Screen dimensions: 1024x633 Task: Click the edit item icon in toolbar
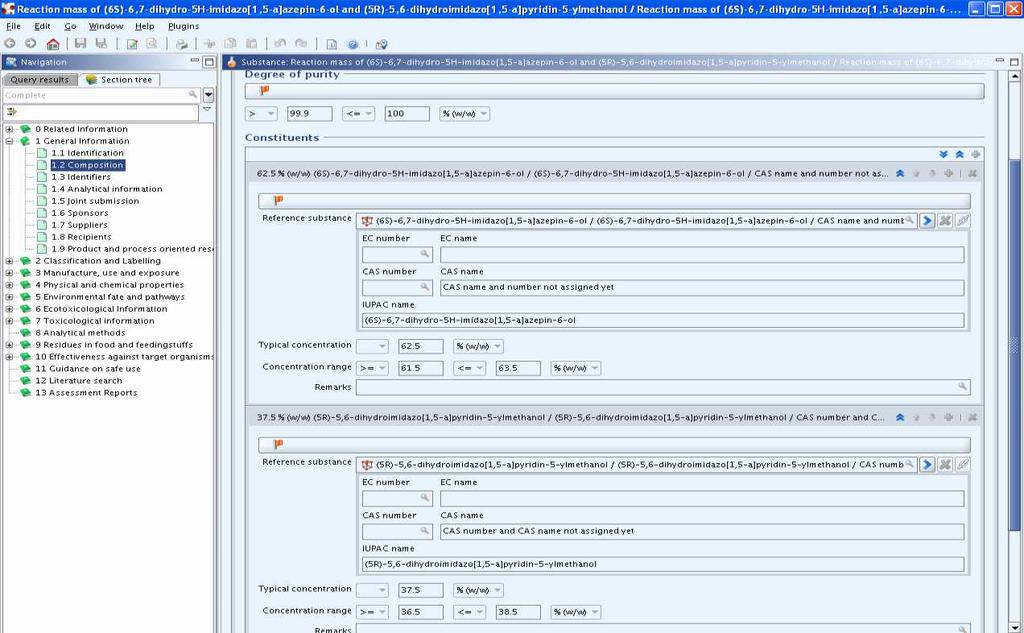click(132, 44)
